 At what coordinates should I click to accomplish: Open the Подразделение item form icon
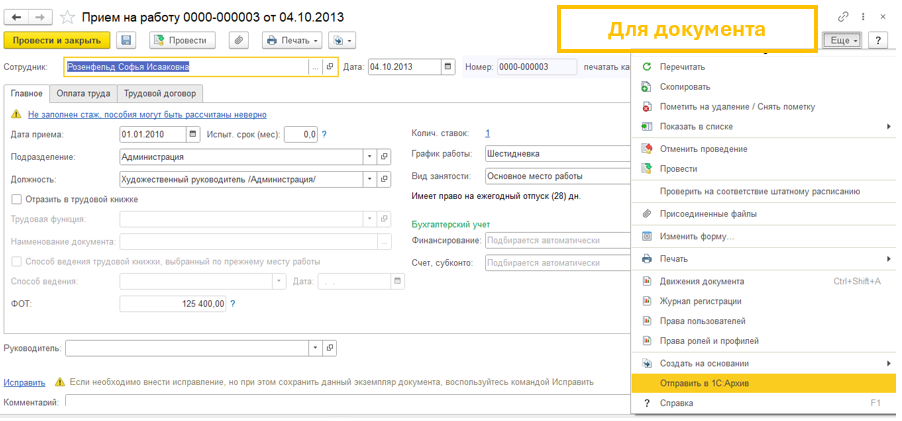coord(384,156)
